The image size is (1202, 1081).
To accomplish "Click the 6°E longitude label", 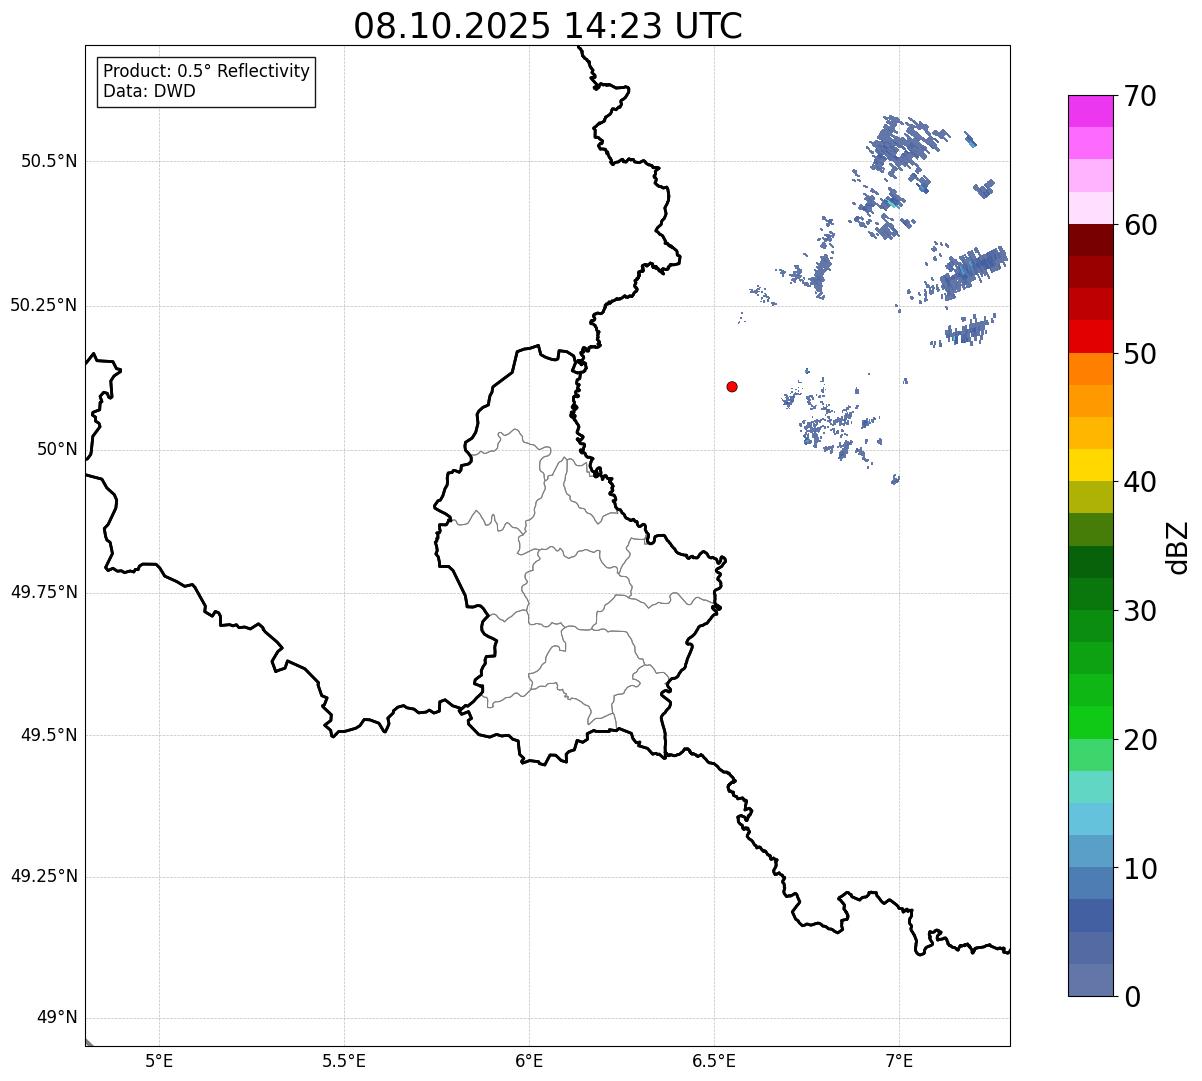I will tap(529, 1061).
